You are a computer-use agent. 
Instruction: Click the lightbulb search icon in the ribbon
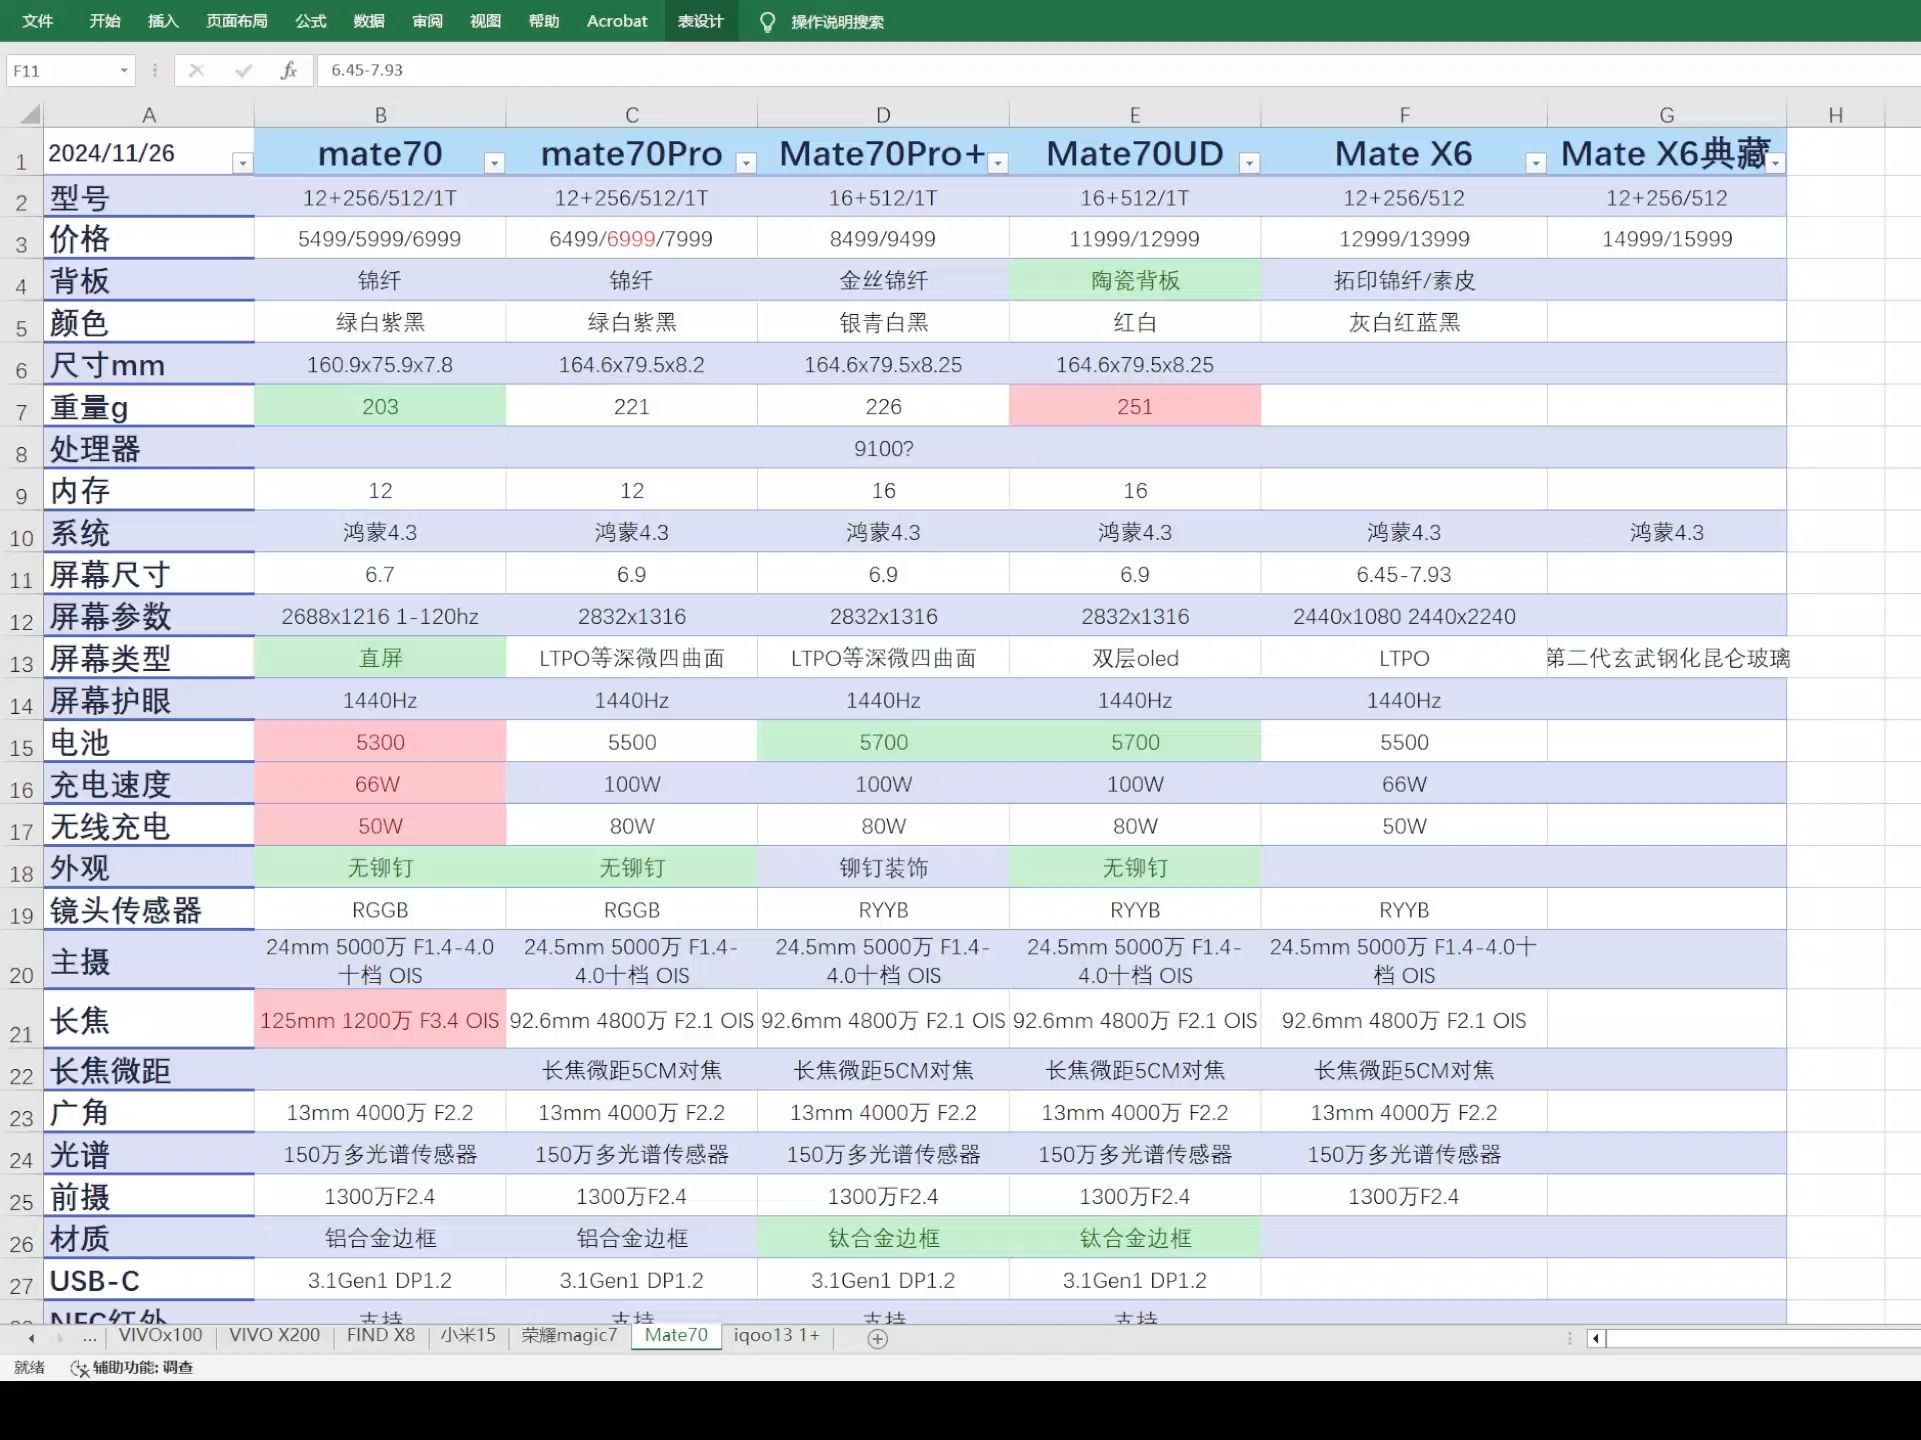coord(767,21)
